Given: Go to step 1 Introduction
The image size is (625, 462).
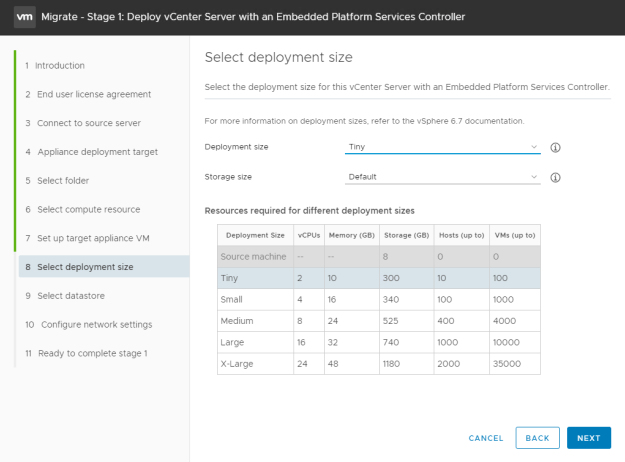Looking at the screenshot, I should pyautogui.click(x=55, y=65).
